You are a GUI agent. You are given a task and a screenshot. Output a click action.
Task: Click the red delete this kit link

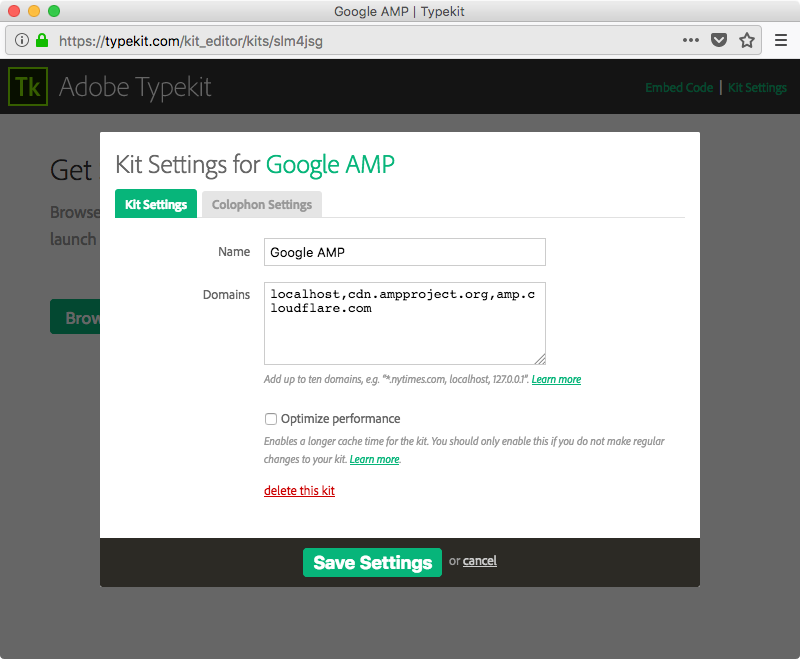click(x=299, y=491)
